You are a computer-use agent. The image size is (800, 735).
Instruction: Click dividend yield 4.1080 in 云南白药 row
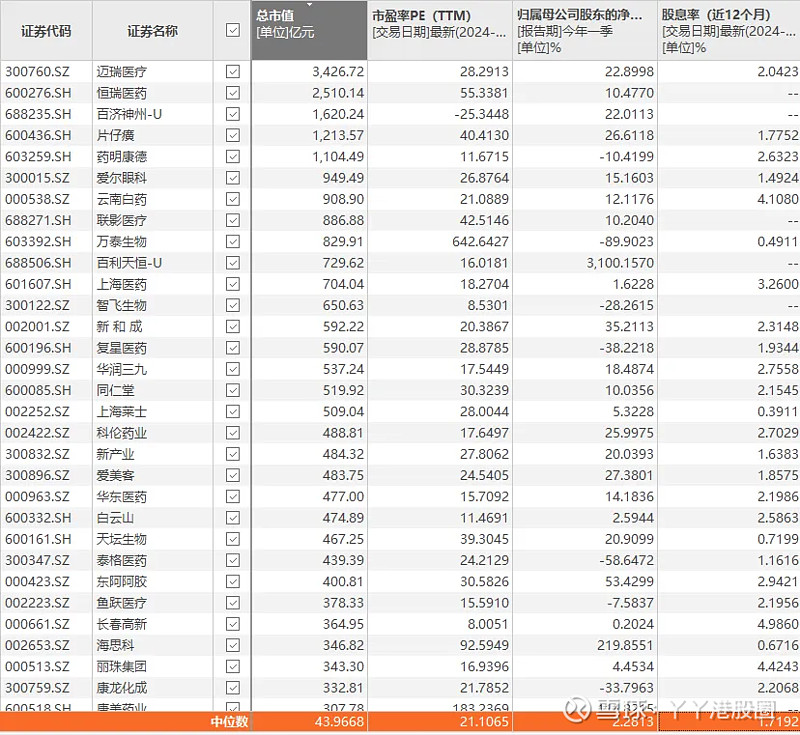point(778,199)
